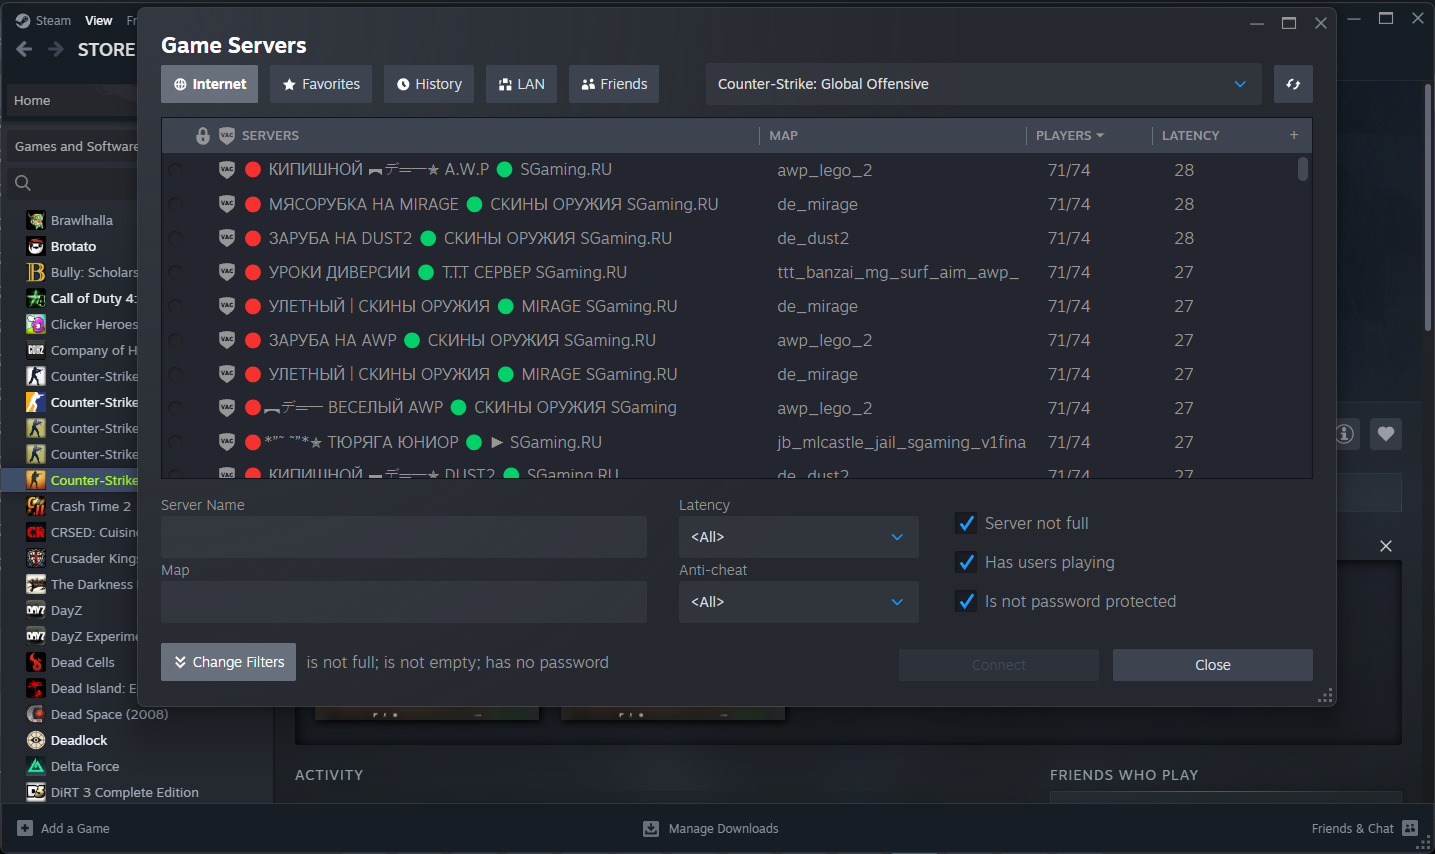
Task: Click the Company of Heroes game icon
Action: coord(36,350)
